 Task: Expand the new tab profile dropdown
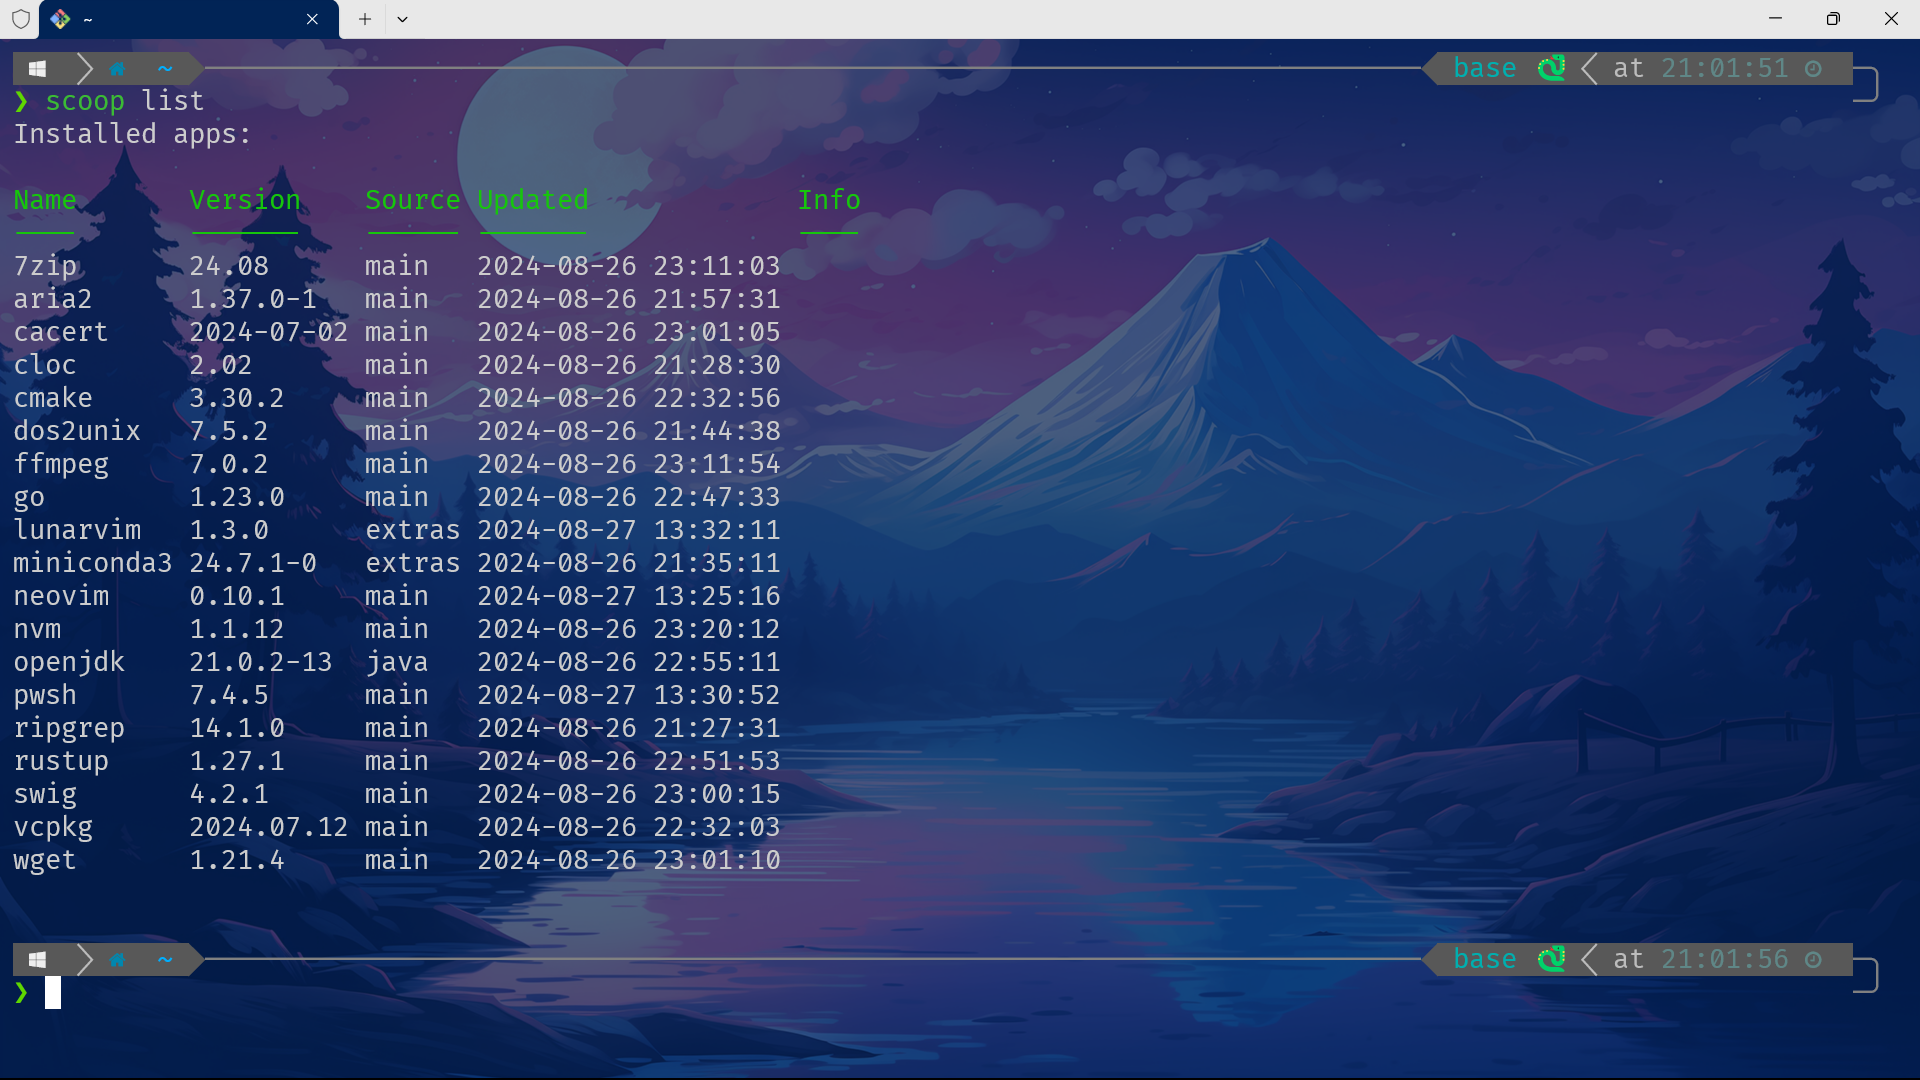click(402, 19)
